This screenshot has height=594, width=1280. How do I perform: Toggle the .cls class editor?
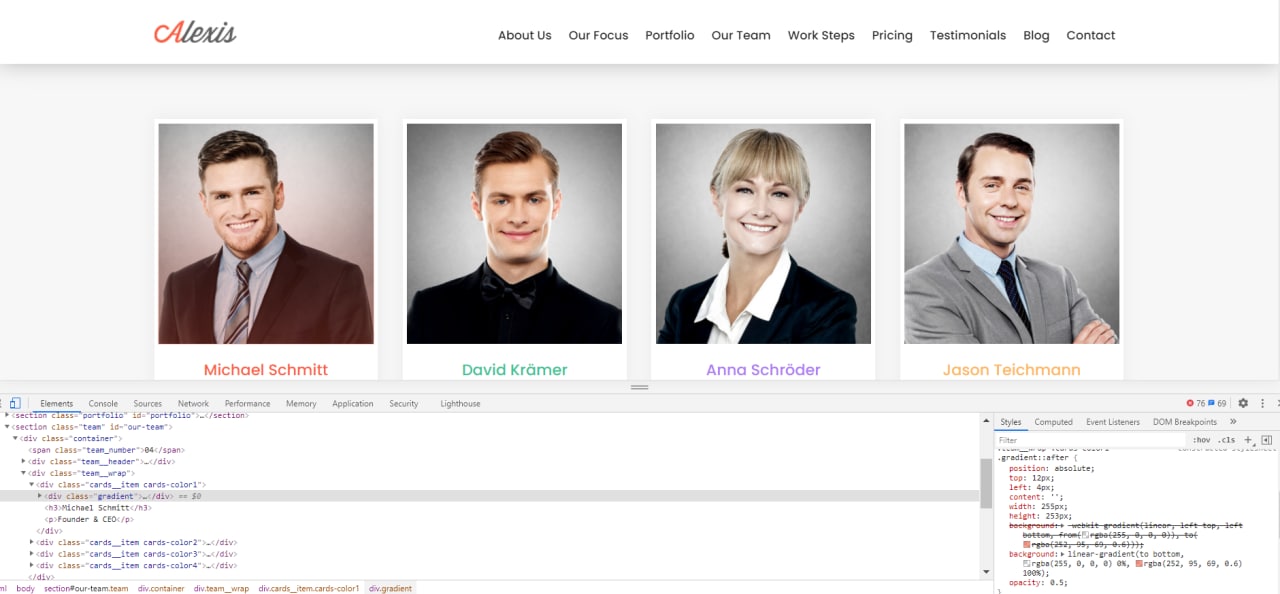[1225, 440]
